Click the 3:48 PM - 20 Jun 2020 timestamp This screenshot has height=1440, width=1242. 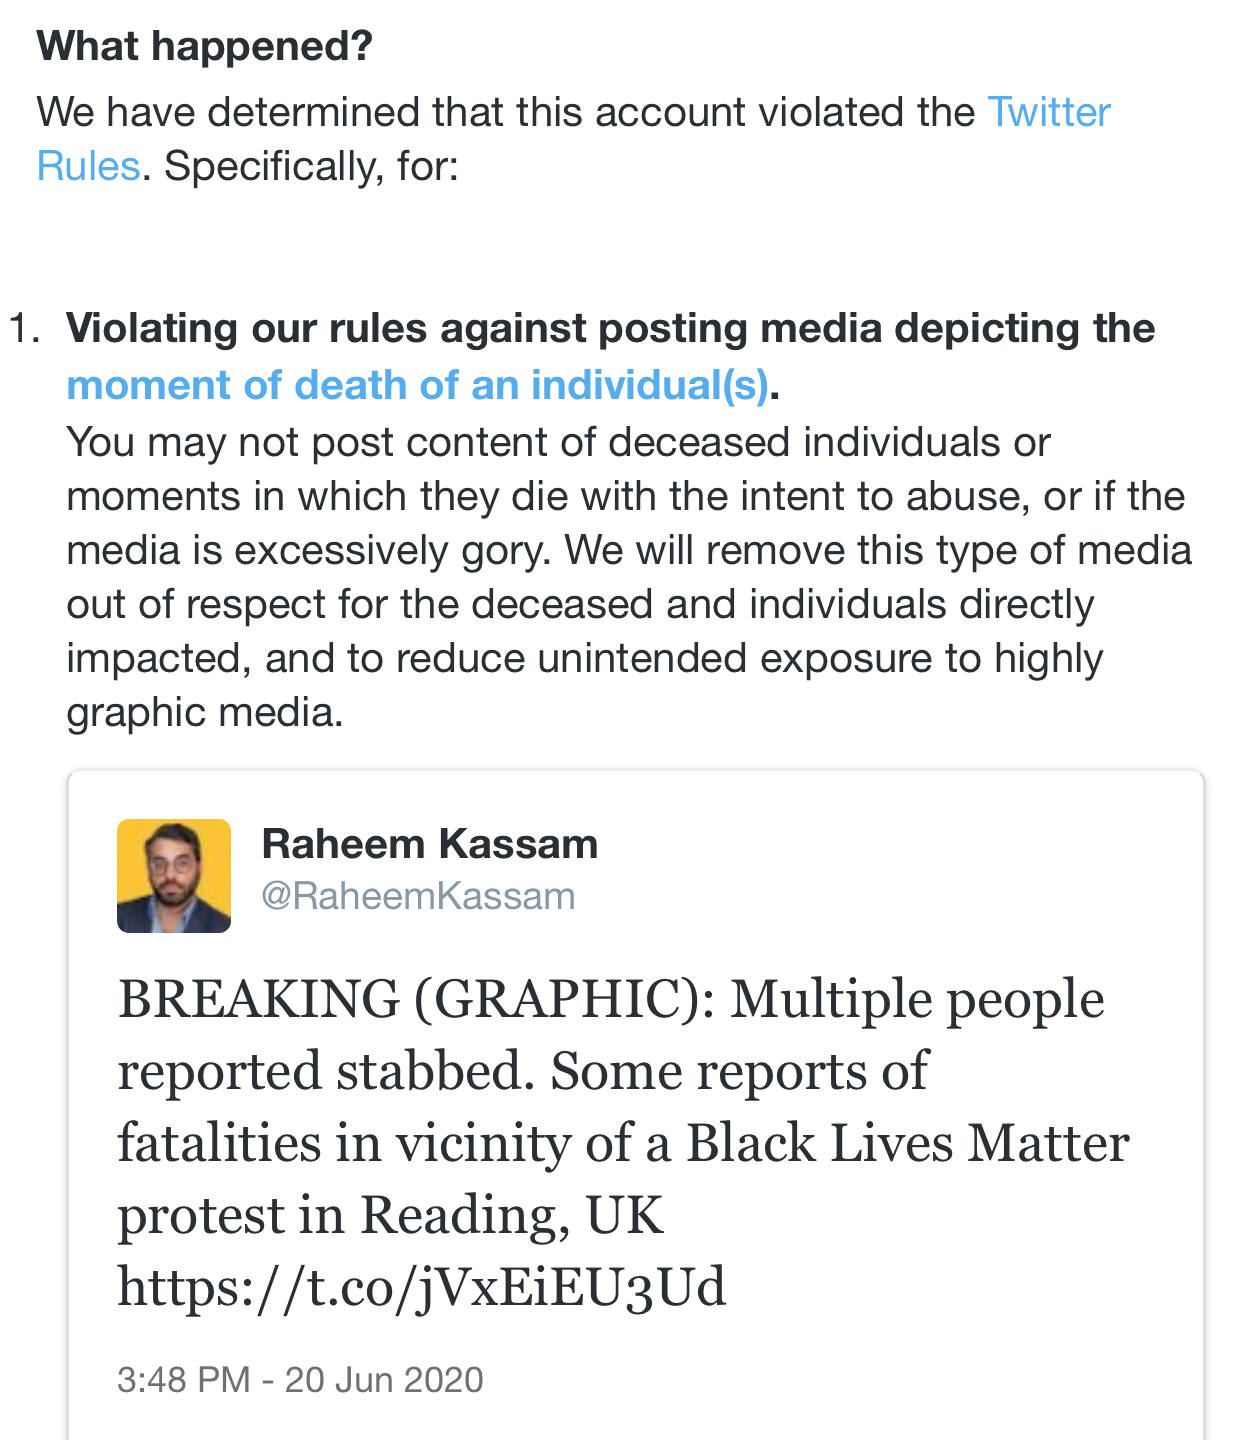click(300, 1380)
